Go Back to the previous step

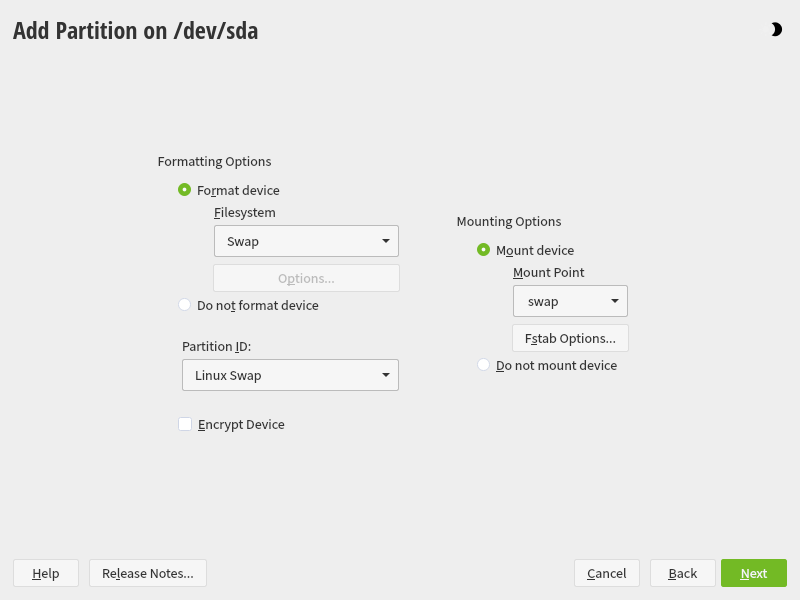(x=682, y=573)
